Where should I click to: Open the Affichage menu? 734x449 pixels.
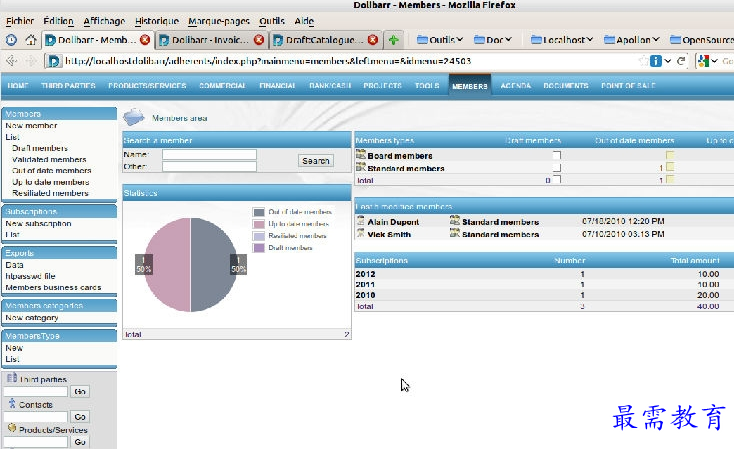point(104,21)
